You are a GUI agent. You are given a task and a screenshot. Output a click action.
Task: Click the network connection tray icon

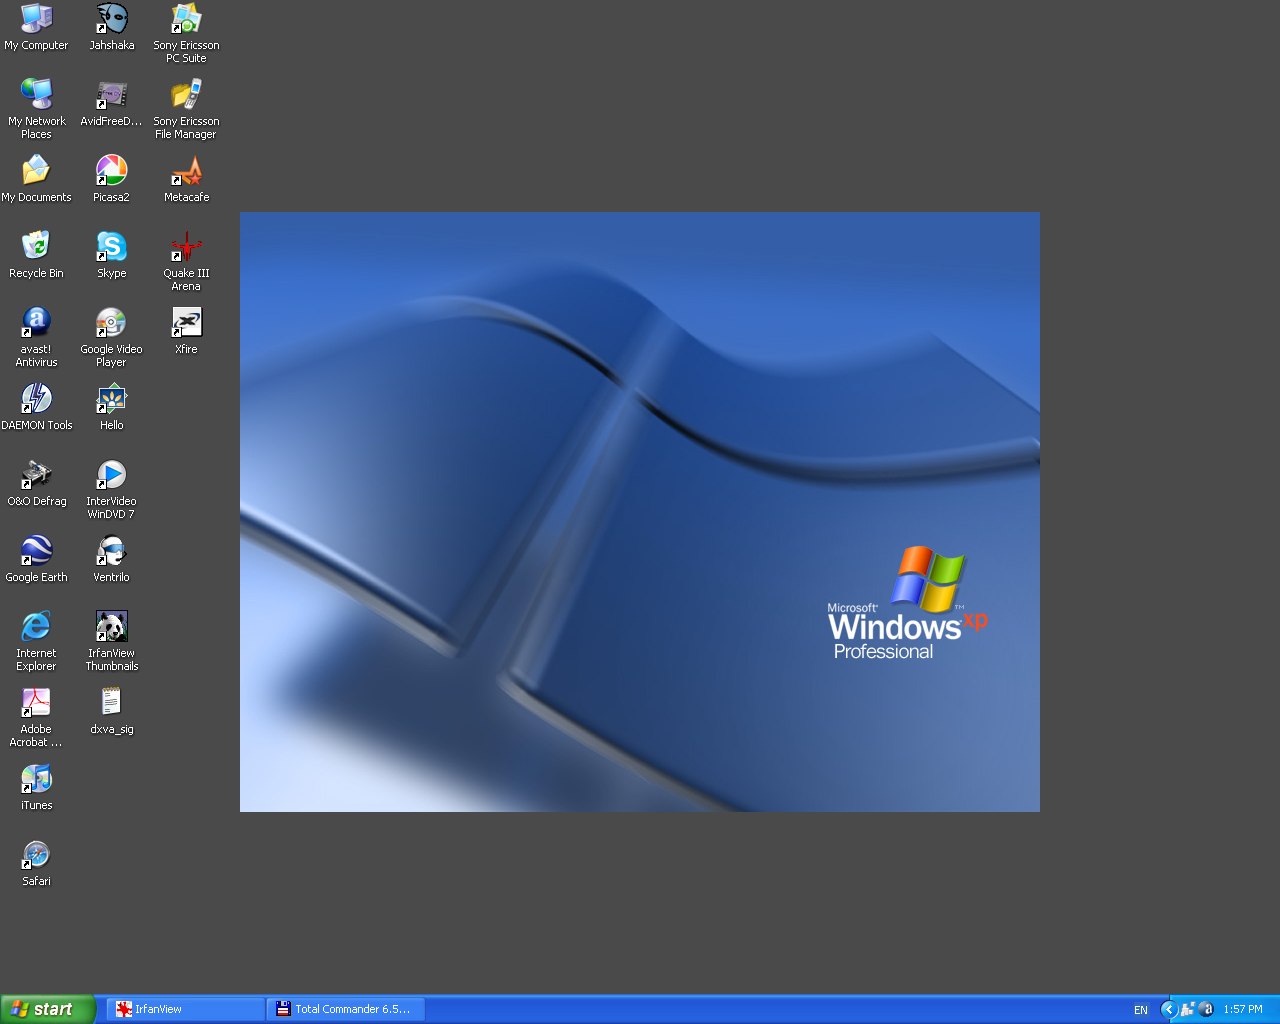click(x=1188, y=1010)
